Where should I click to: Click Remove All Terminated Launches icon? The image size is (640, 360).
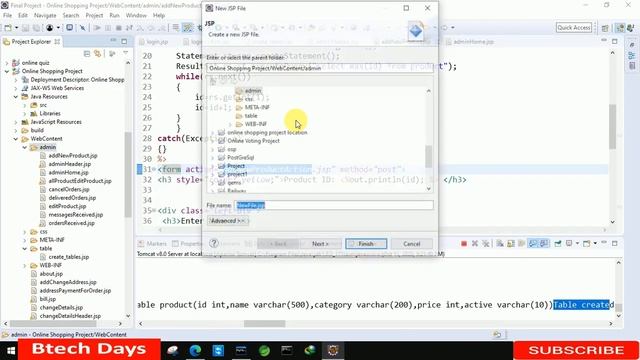tap(486, 244)
